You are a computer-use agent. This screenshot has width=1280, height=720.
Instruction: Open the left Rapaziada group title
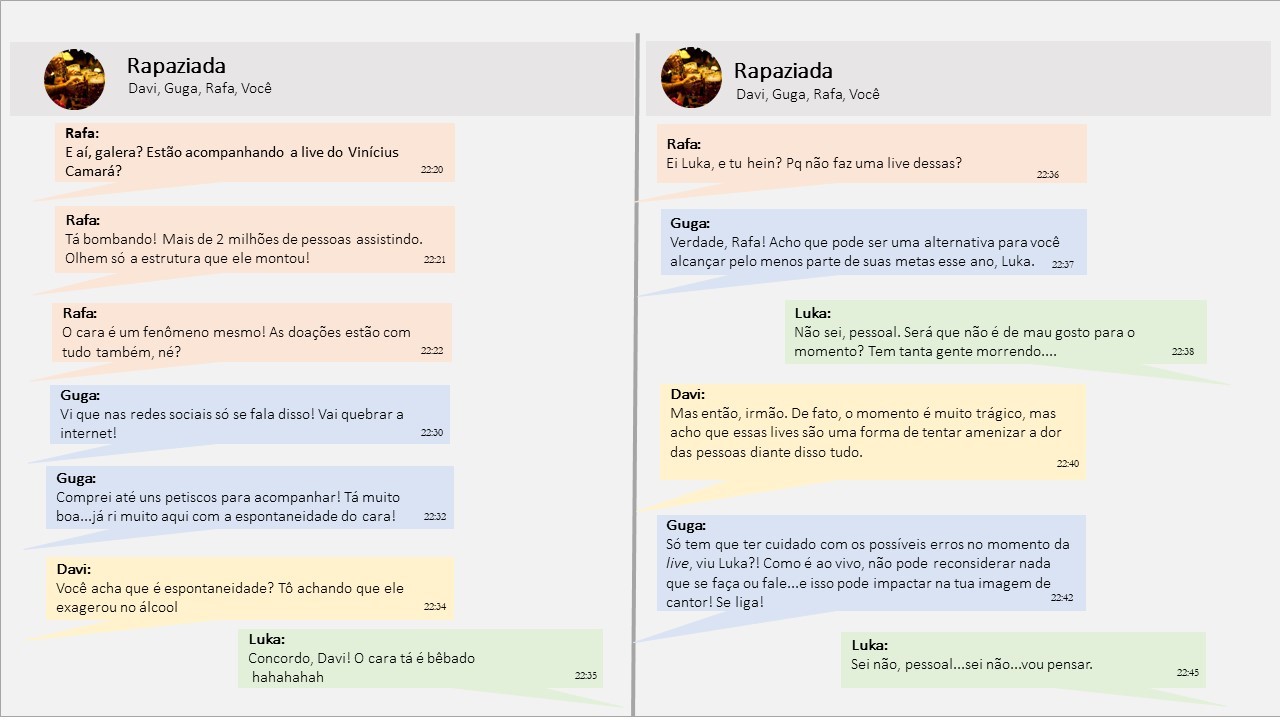pyautogui.click(x=176, y=66)
